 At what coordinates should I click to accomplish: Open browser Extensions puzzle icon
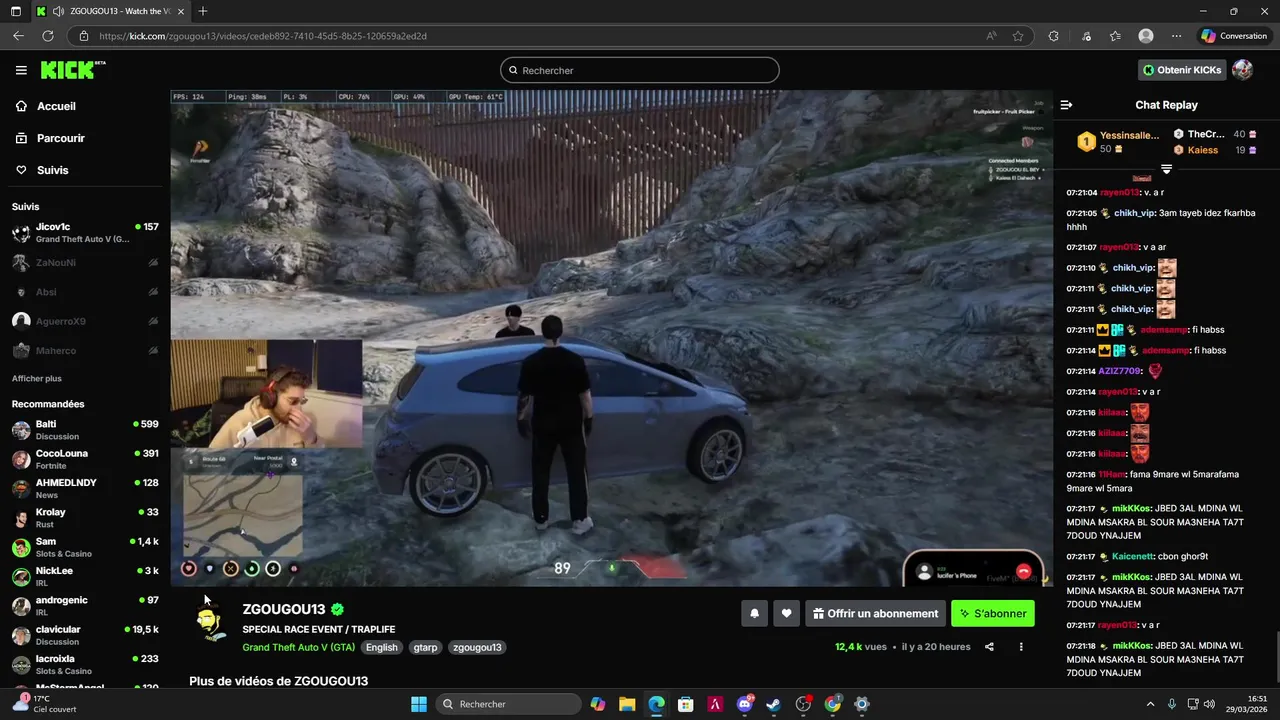click(x=1053, y=36)
